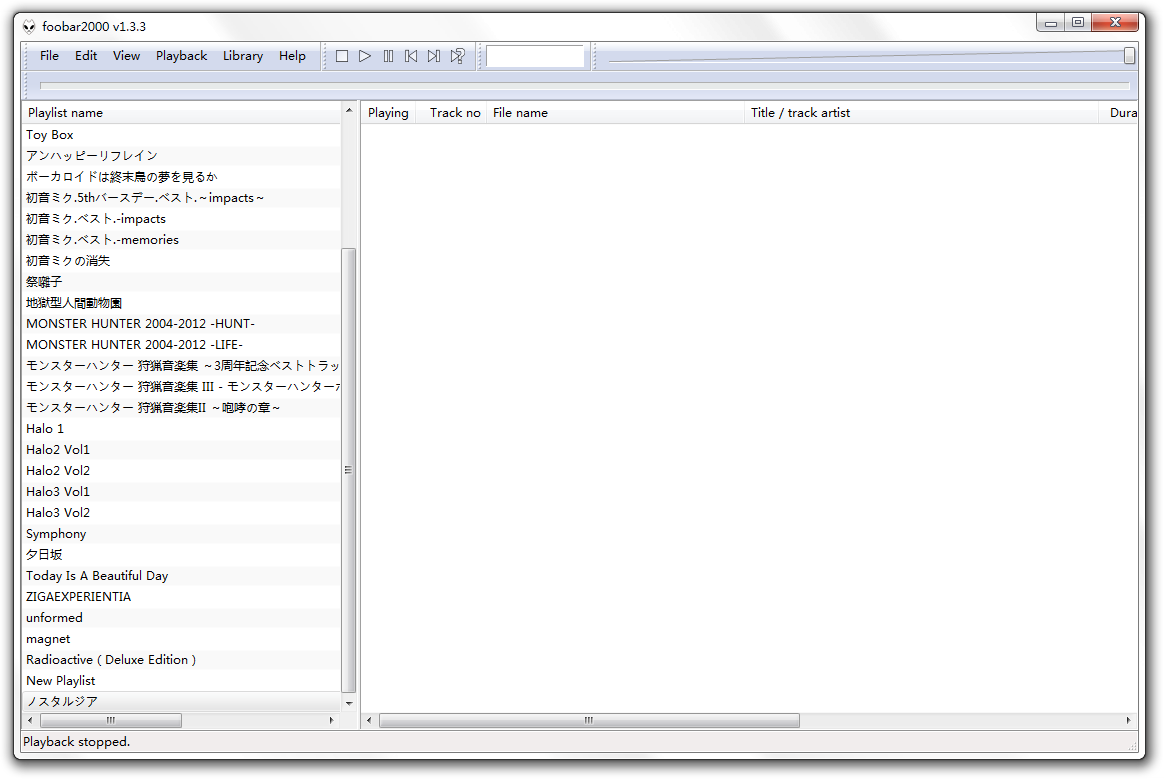Click the volume slider handle

click(x=1129, y=56)
